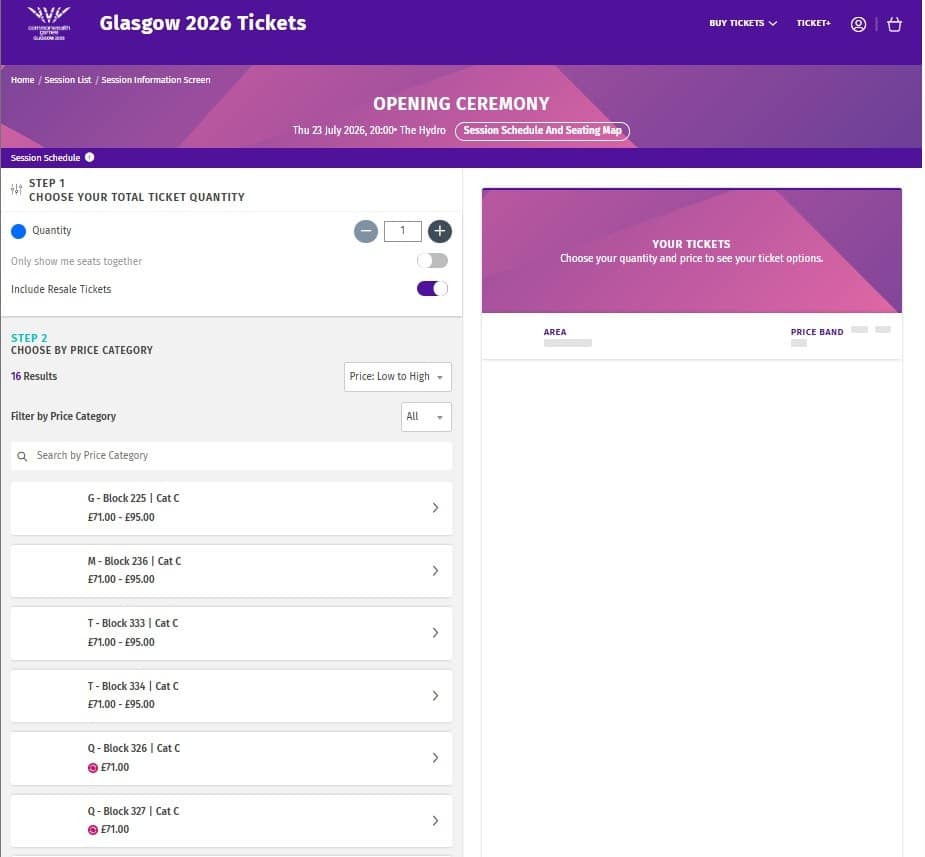Go to Home breadcrumb

[x=22, y=80]
